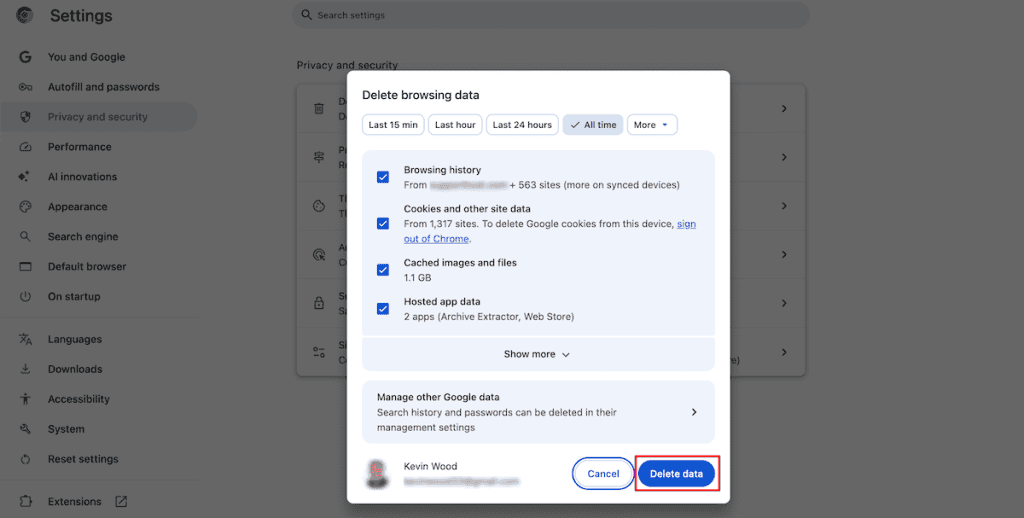Open the cookie row's right chevron
Viewport: 1024px width, 518px height.
784,206
